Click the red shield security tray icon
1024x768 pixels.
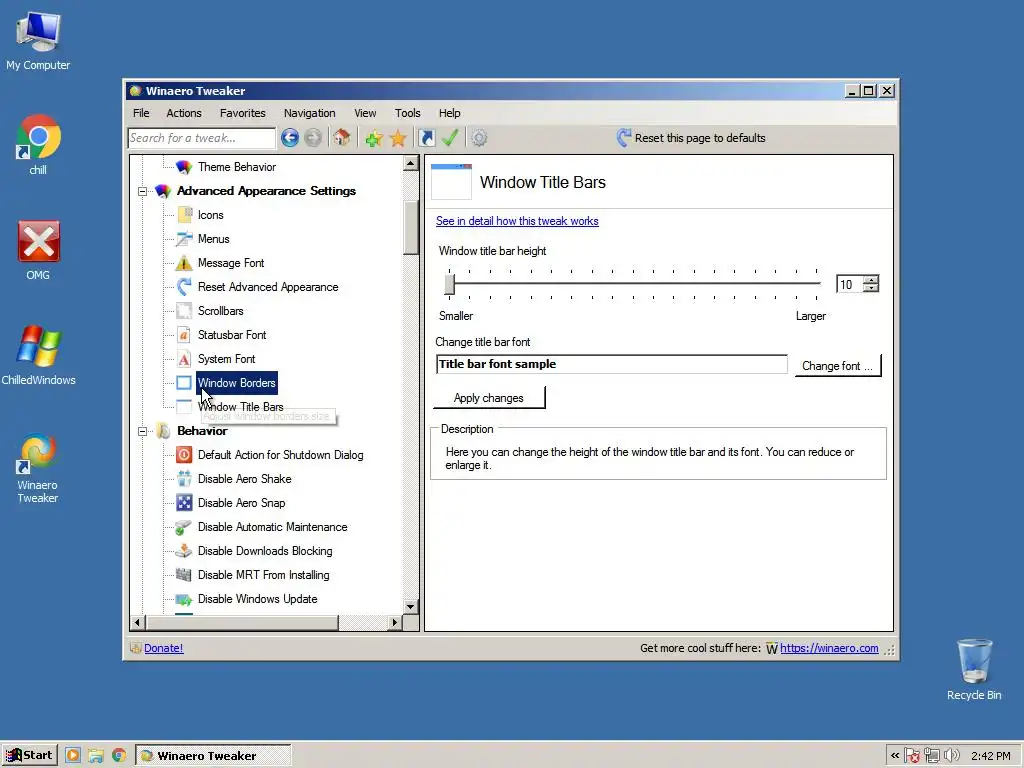coord(912,756)
